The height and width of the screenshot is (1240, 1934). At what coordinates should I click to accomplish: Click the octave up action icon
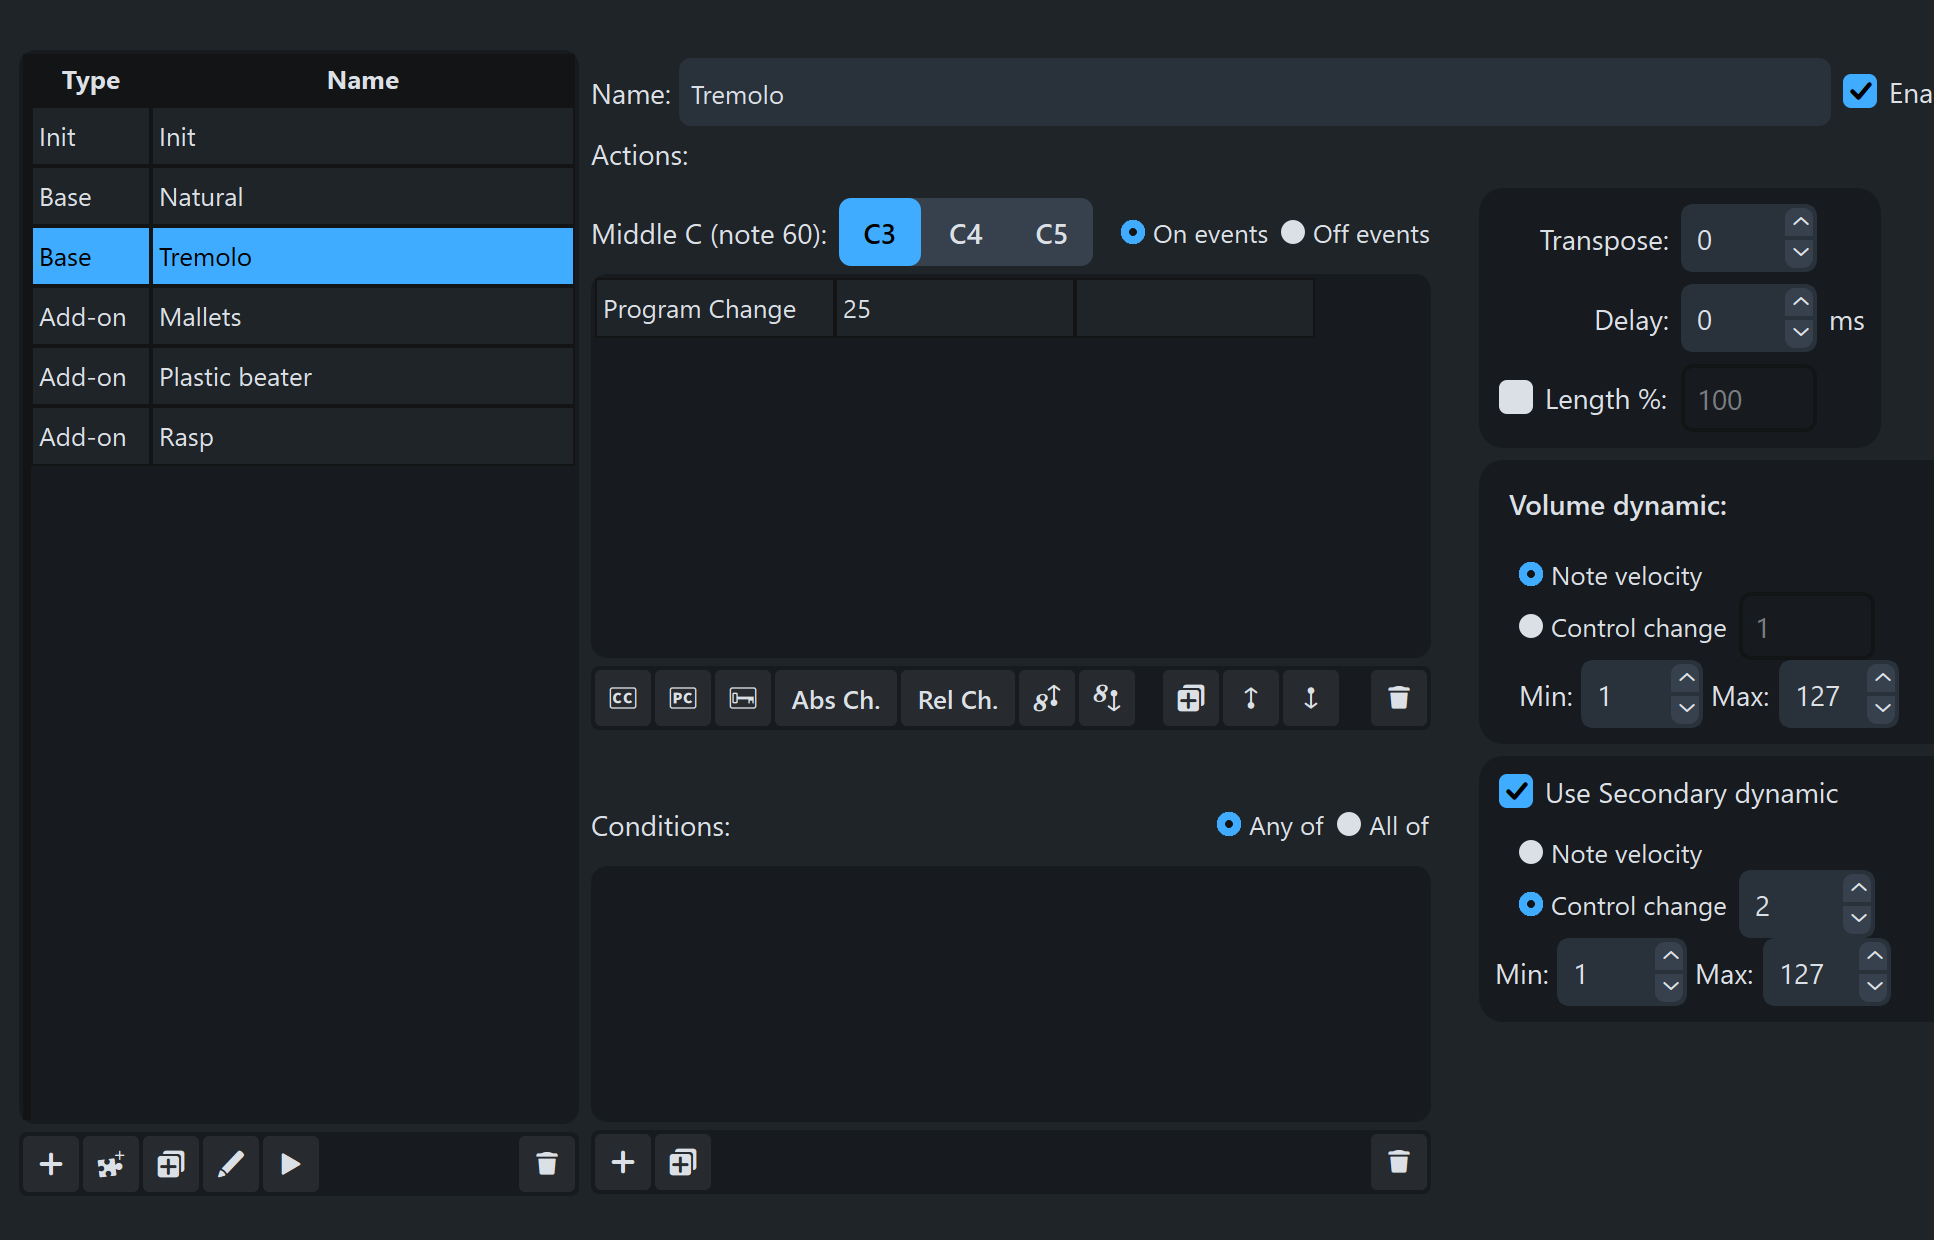click(x=1047, y=698)
